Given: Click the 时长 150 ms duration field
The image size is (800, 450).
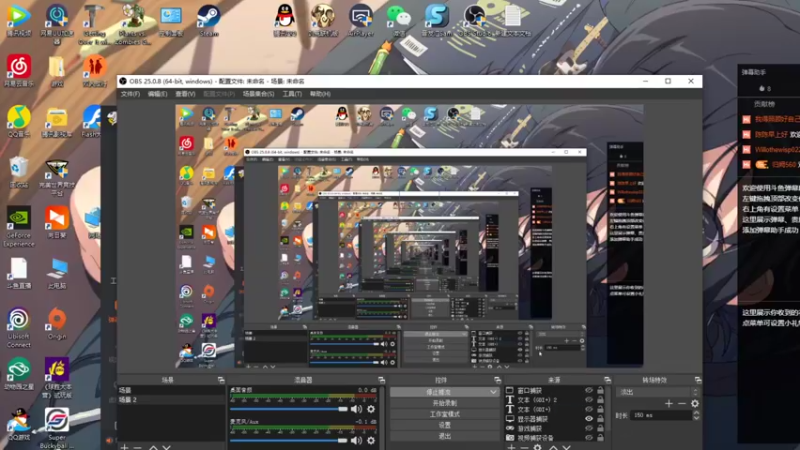Looking at the screenshot, I should [661, 415].
